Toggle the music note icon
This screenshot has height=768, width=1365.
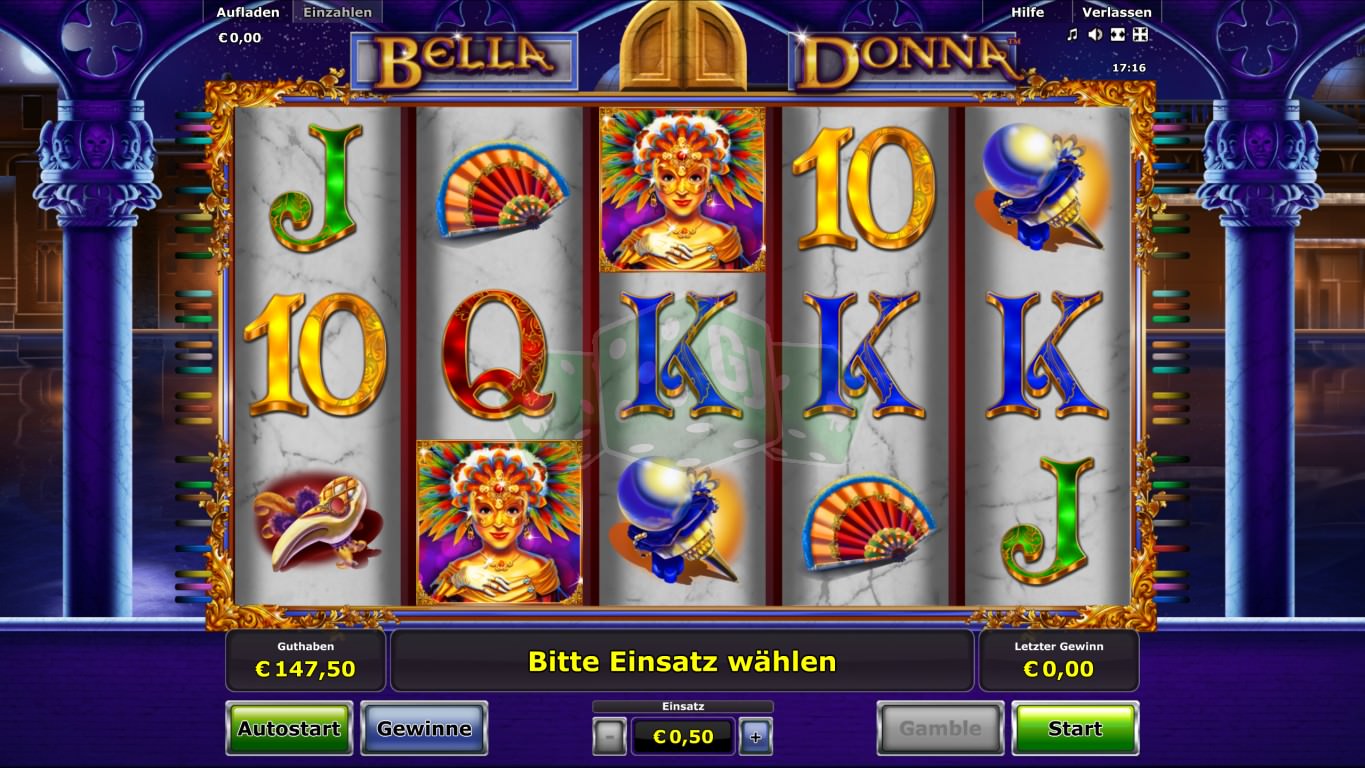(1072, 35)
